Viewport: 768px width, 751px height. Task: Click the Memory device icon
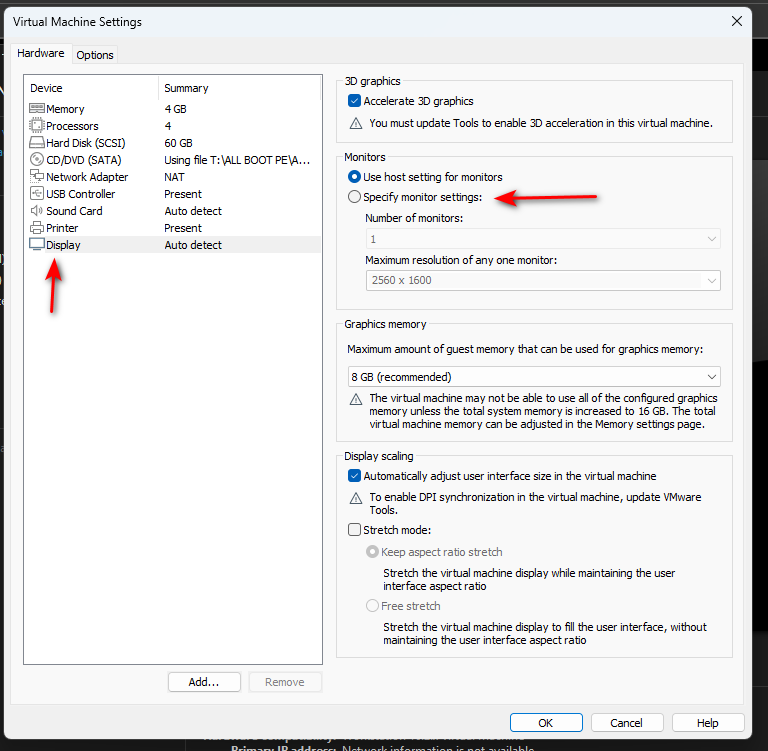coord(37,108)
